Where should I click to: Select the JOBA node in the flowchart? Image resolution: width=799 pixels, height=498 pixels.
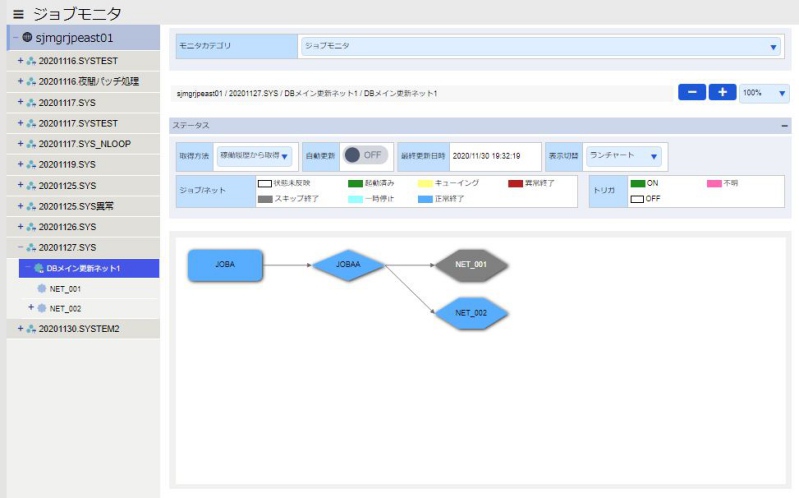coord(225,265)
